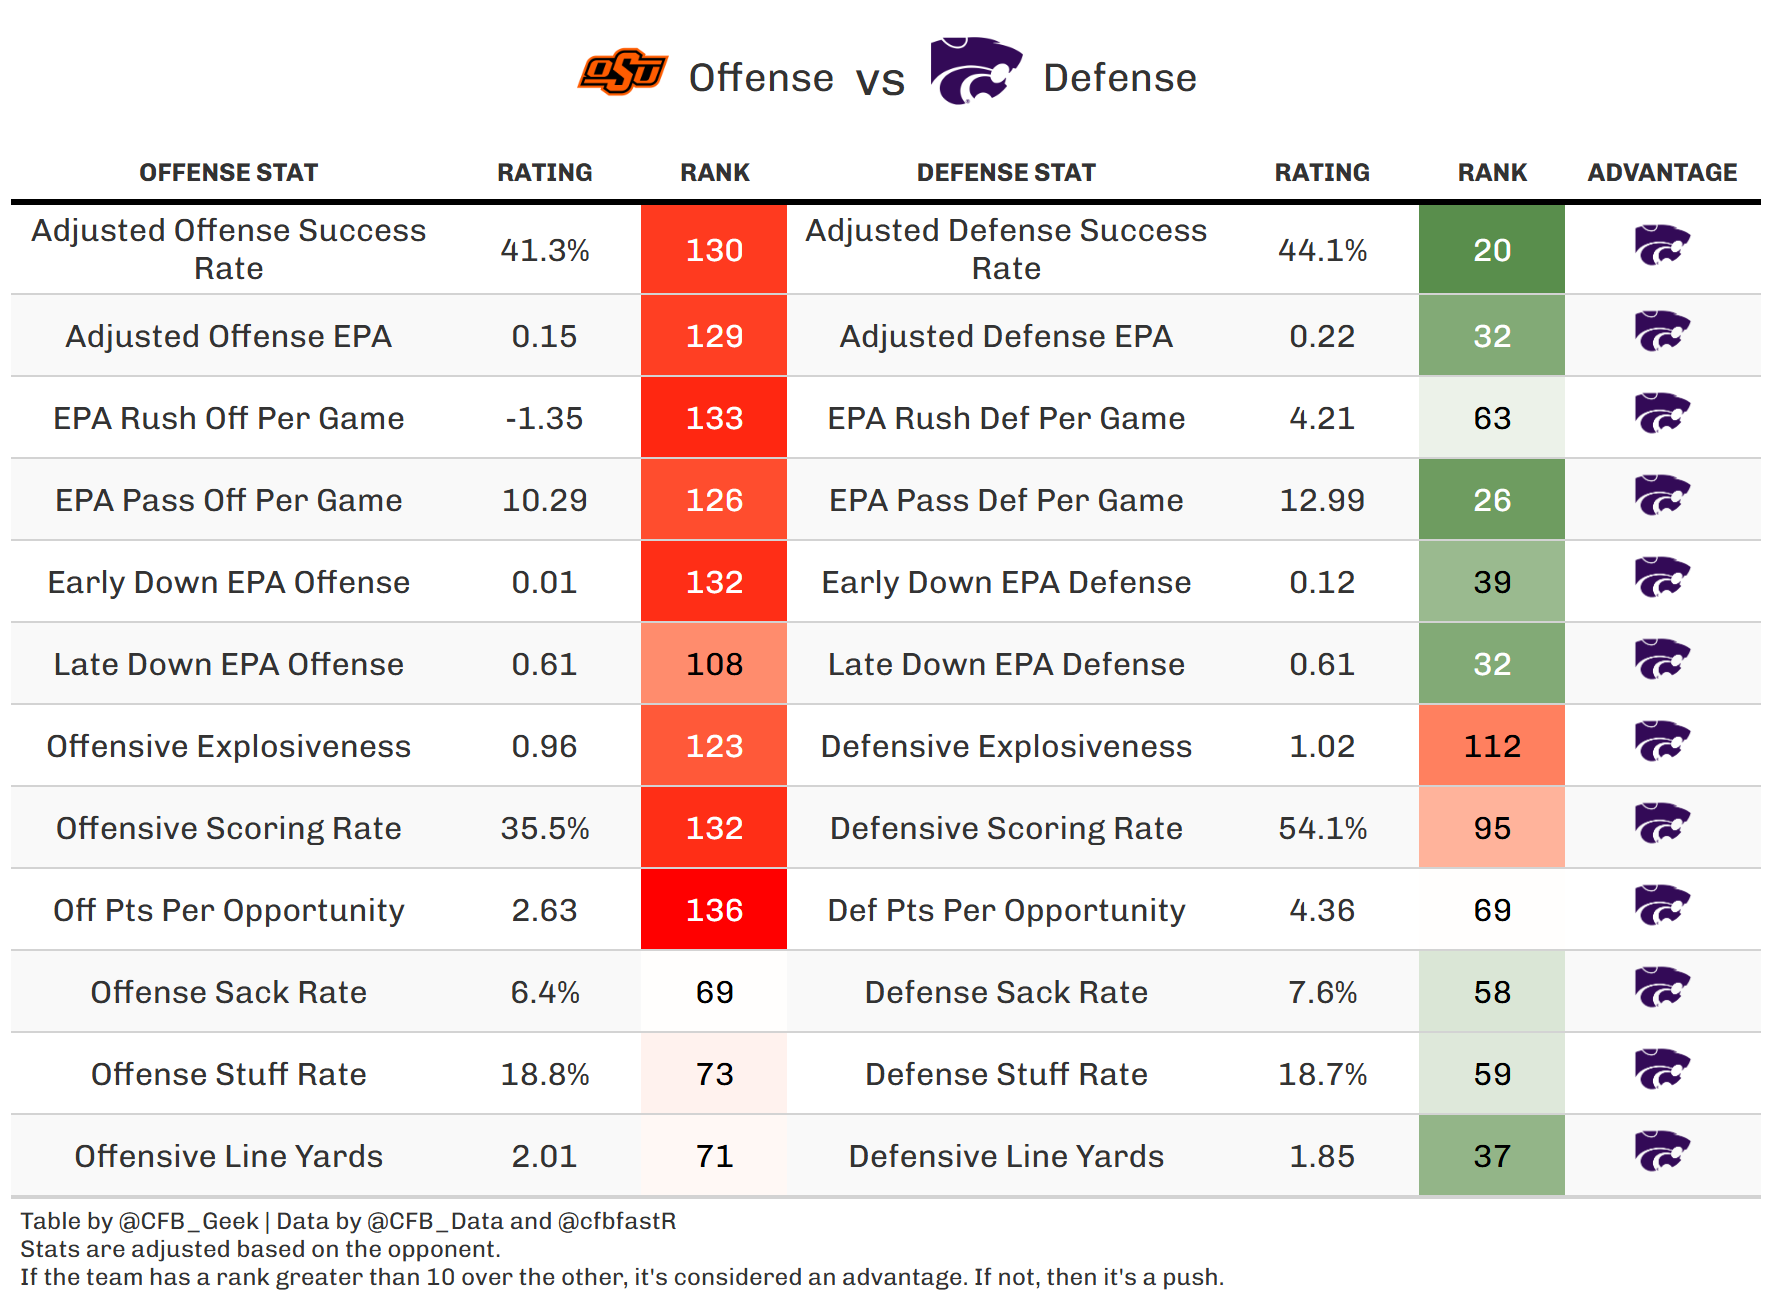Click the OFFENSE STAT column header

pyautogui.click(x=228, y=173)
